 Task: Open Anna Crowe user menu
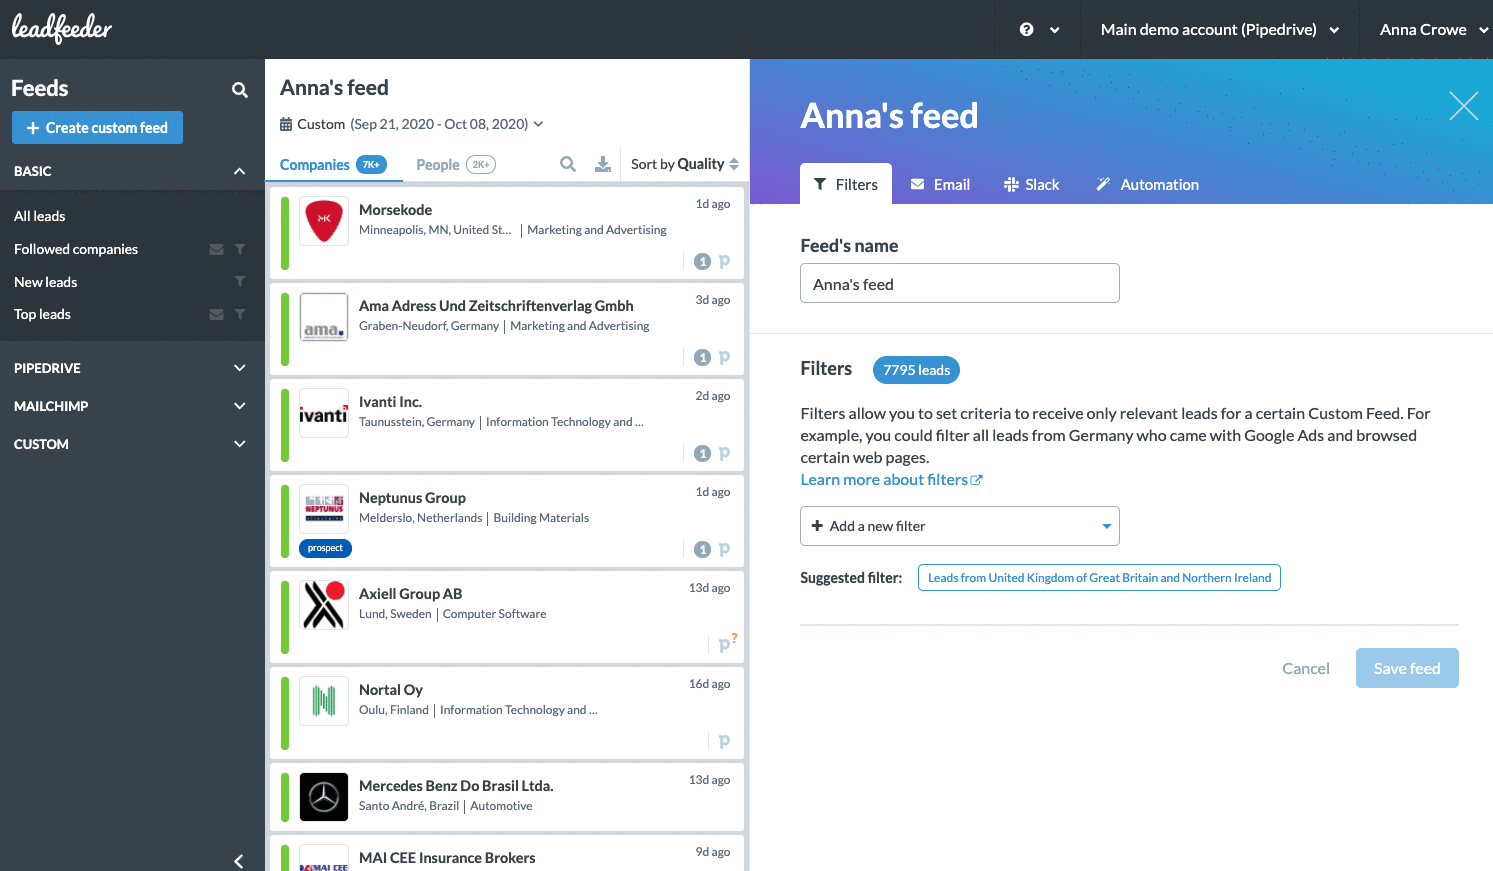(1434, 30)
